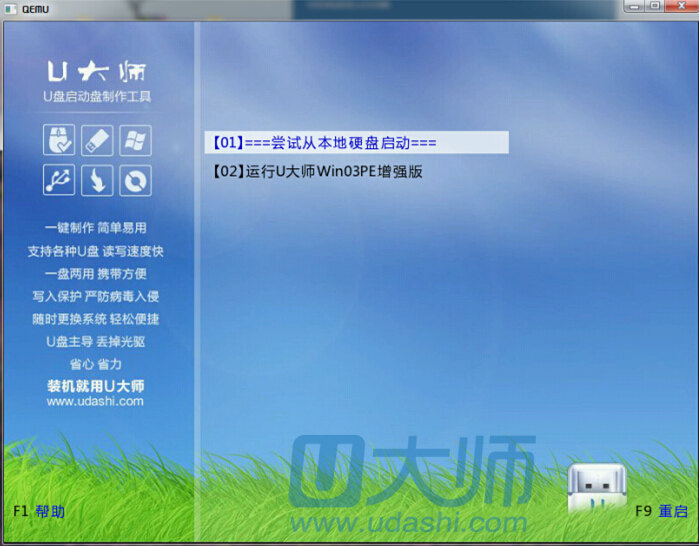Click the U盘启动盘制作工具 subtitle

click(97, 96)
